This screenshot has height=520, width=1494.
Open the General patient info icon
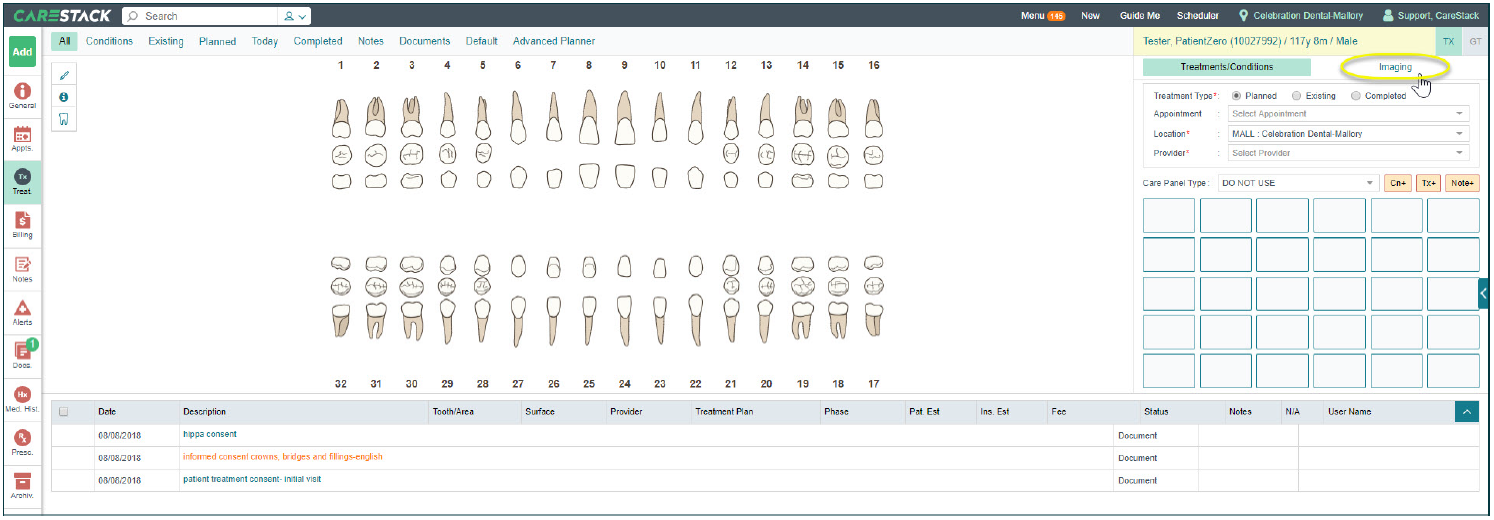22,95
